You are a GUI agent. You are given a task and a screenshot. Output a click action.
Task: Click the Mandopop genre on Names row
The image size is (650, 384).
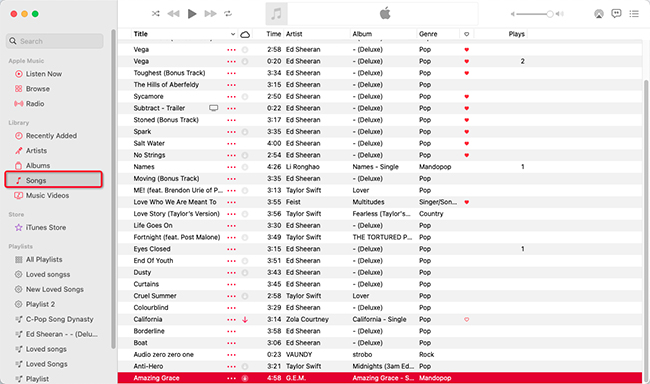(x=435, y=167)
